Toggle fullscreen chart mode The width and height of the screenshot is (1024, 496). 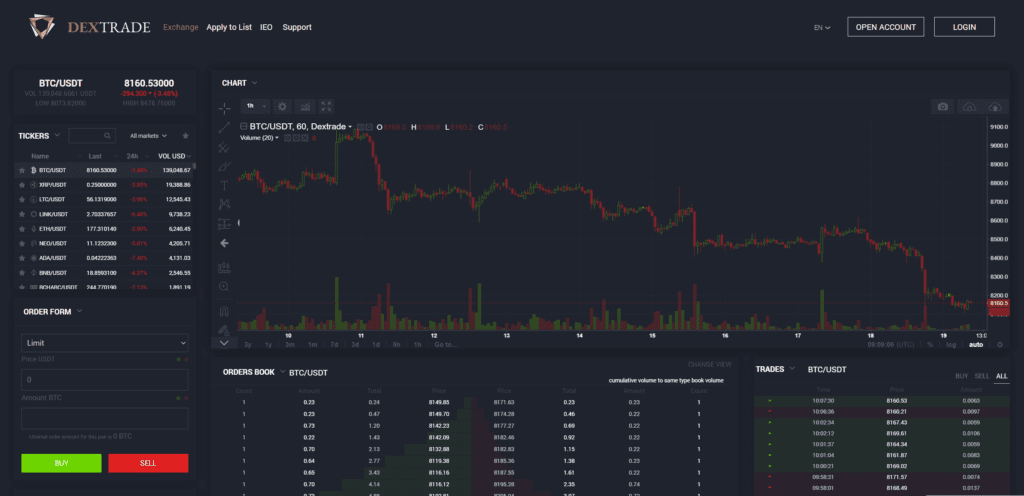(x=326, y=106)
